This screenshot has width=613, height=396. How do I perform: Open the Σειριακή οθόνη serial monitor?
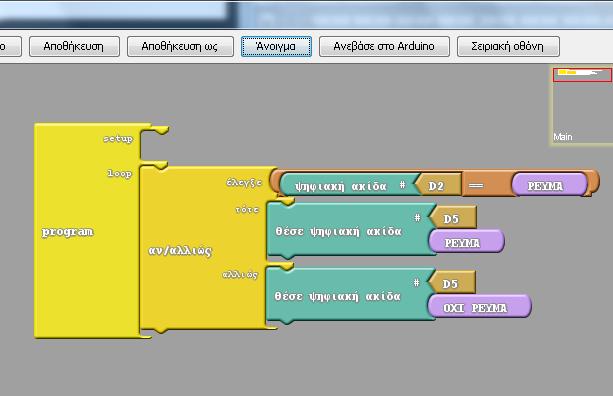tap(508, 47)
